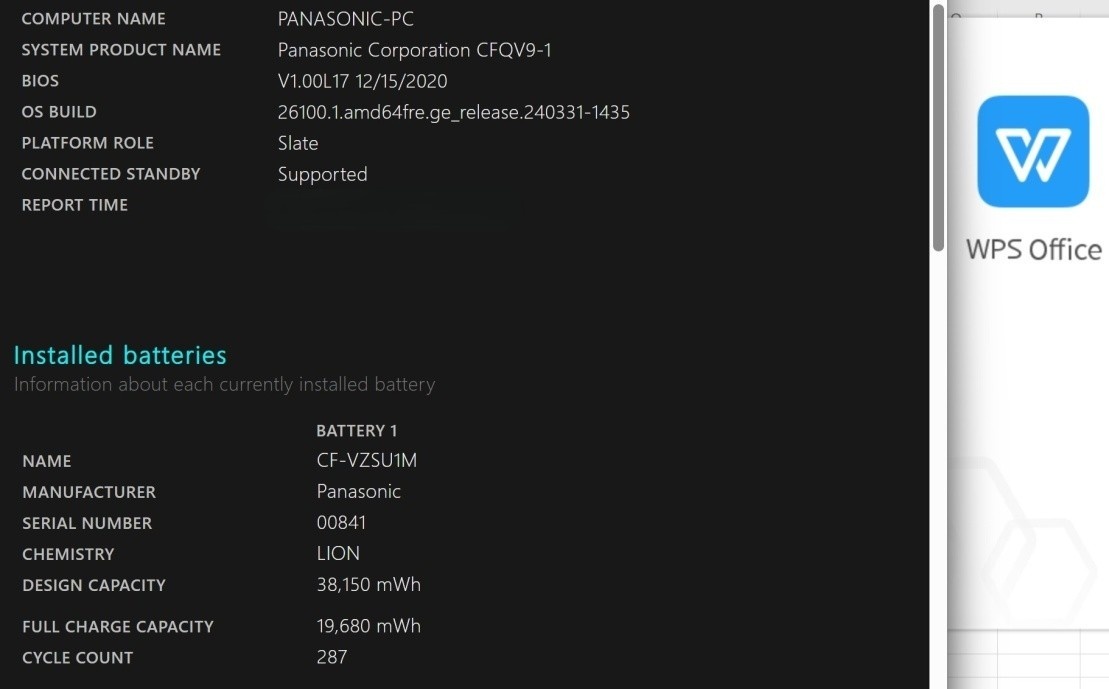Click the cycle count value 287

point(332,657)
